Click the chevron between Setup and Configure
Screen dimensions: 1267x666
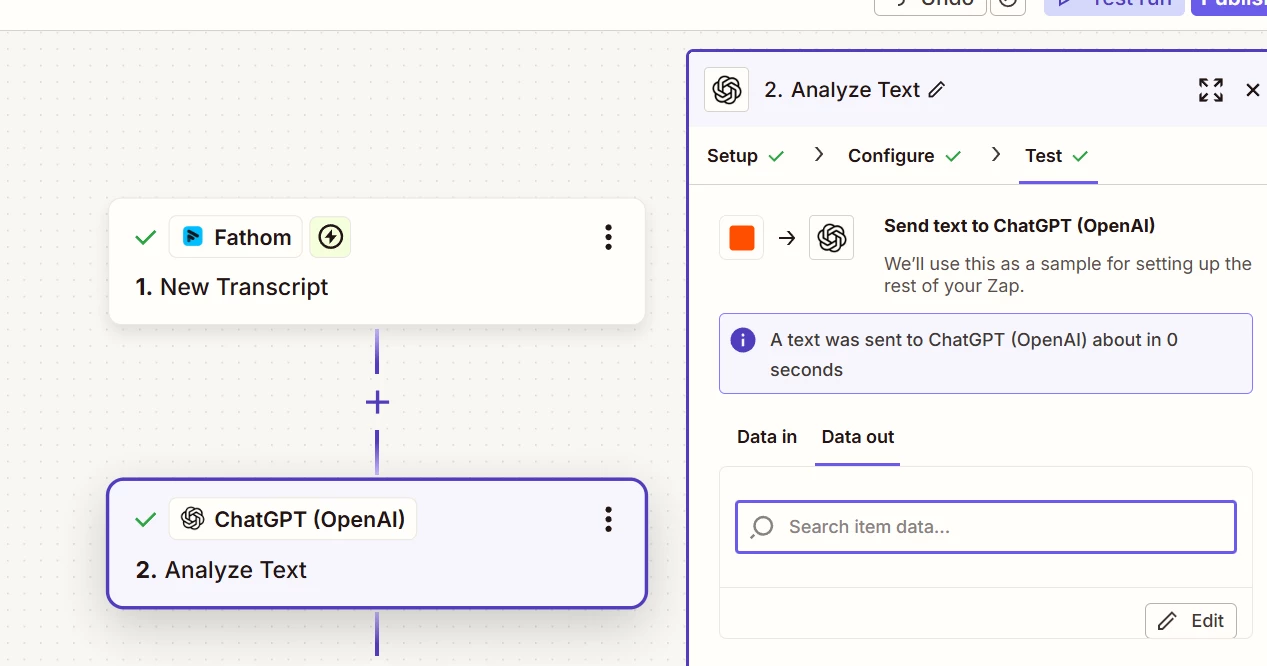point(819,155)
